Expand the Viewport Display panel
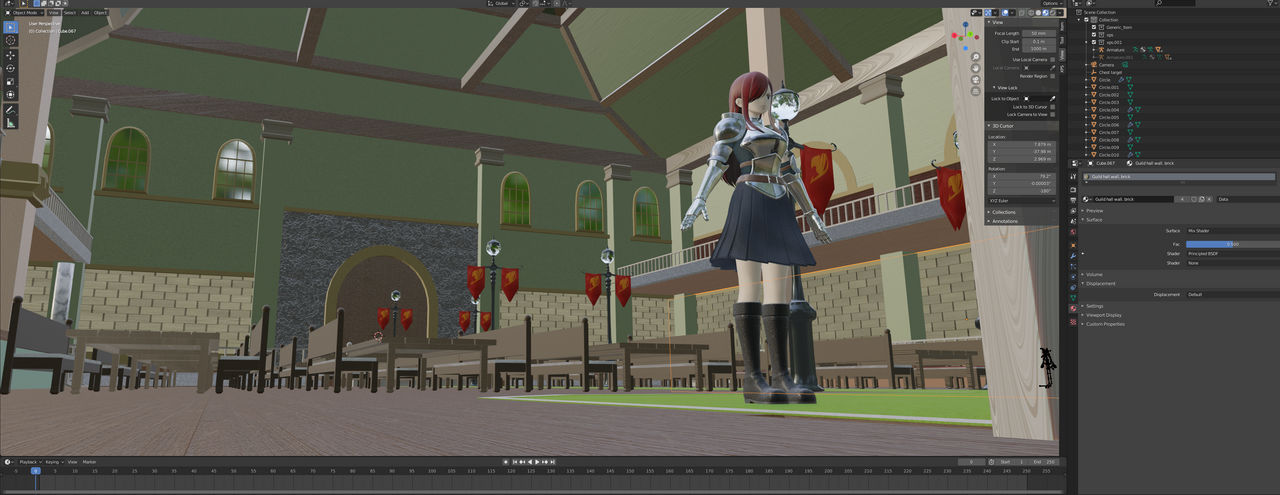 click(x=1103, y=315)
